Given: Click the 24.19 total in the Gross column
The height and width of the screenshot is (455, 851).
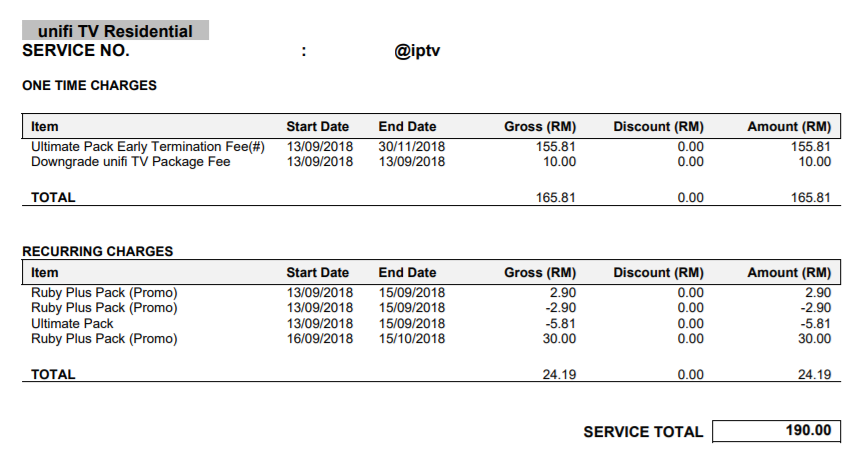Looking at the screenshot, I should click(556, 375).
